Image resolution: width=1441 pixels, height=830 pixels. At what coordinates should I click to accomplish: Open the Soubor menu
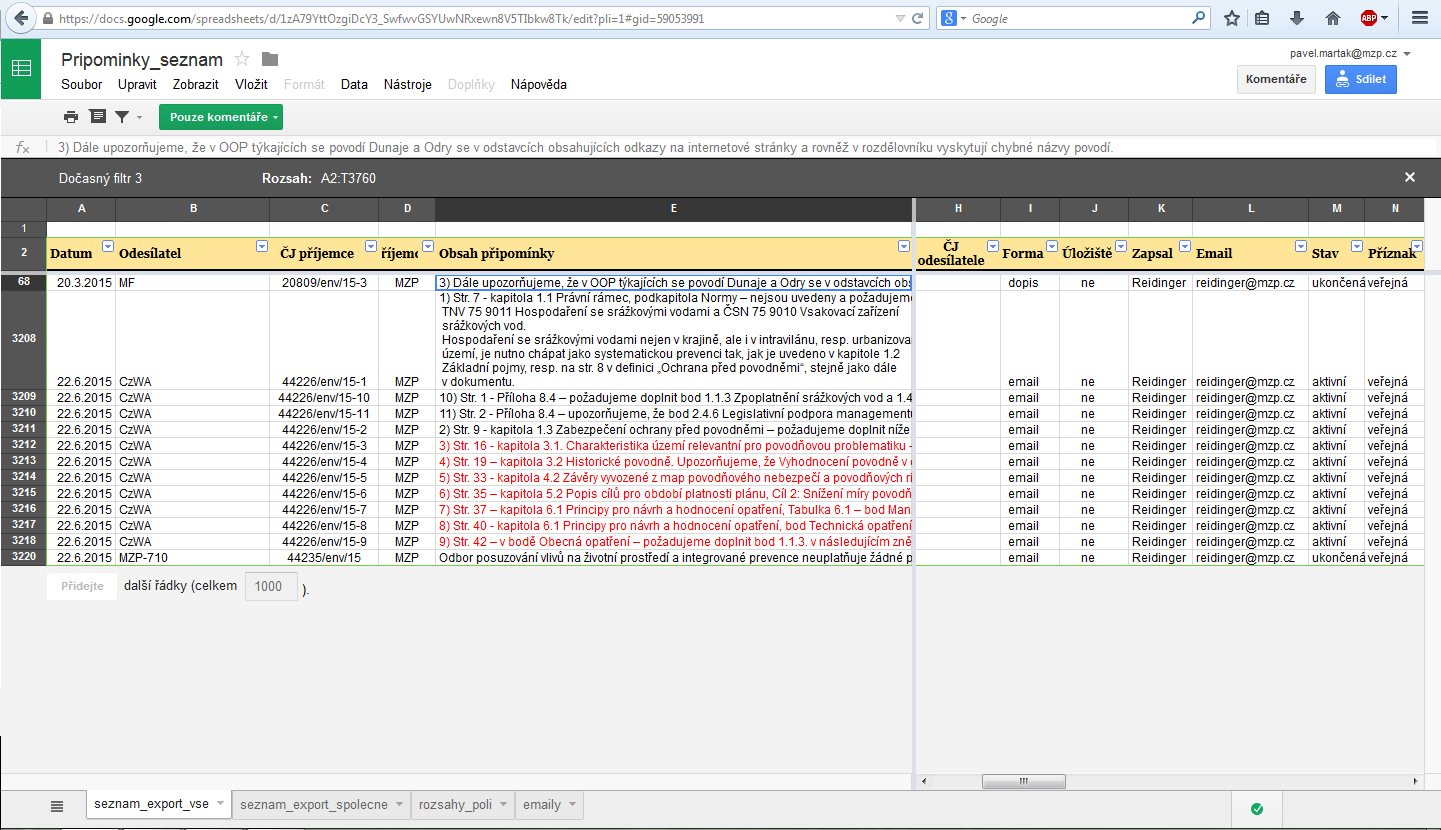pyautogui.click(x=82, y=85)
